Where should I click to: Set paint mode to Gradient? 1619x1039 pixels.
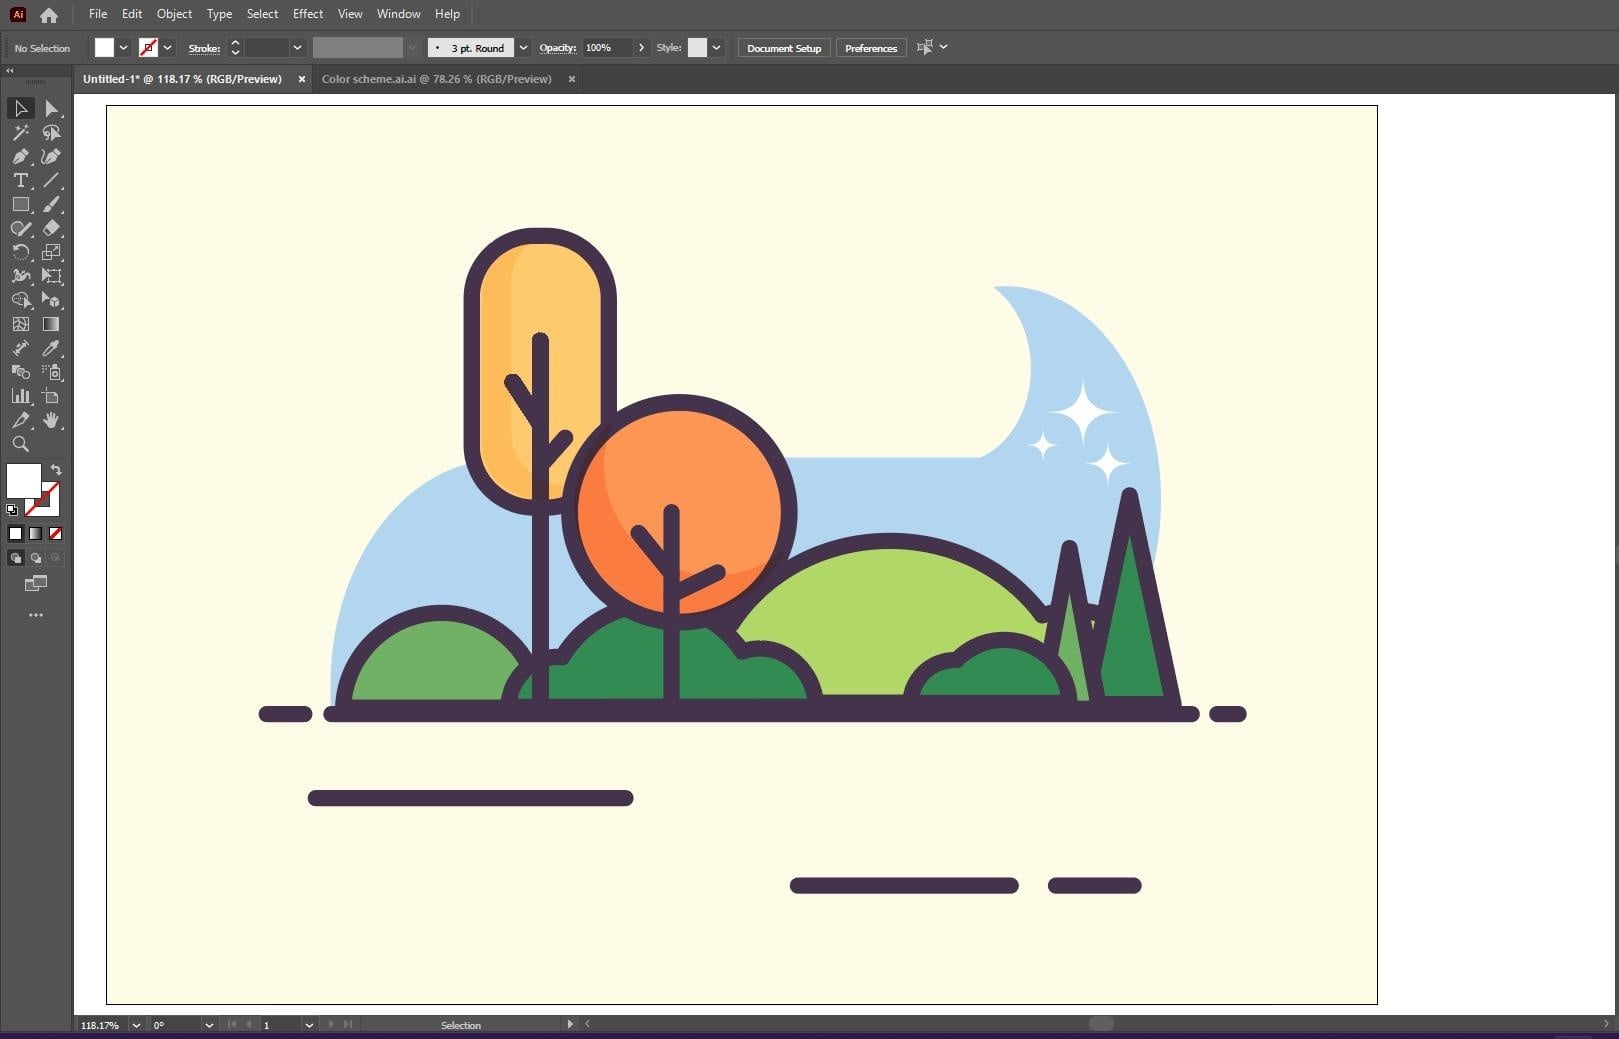click(x=35, y=533)
